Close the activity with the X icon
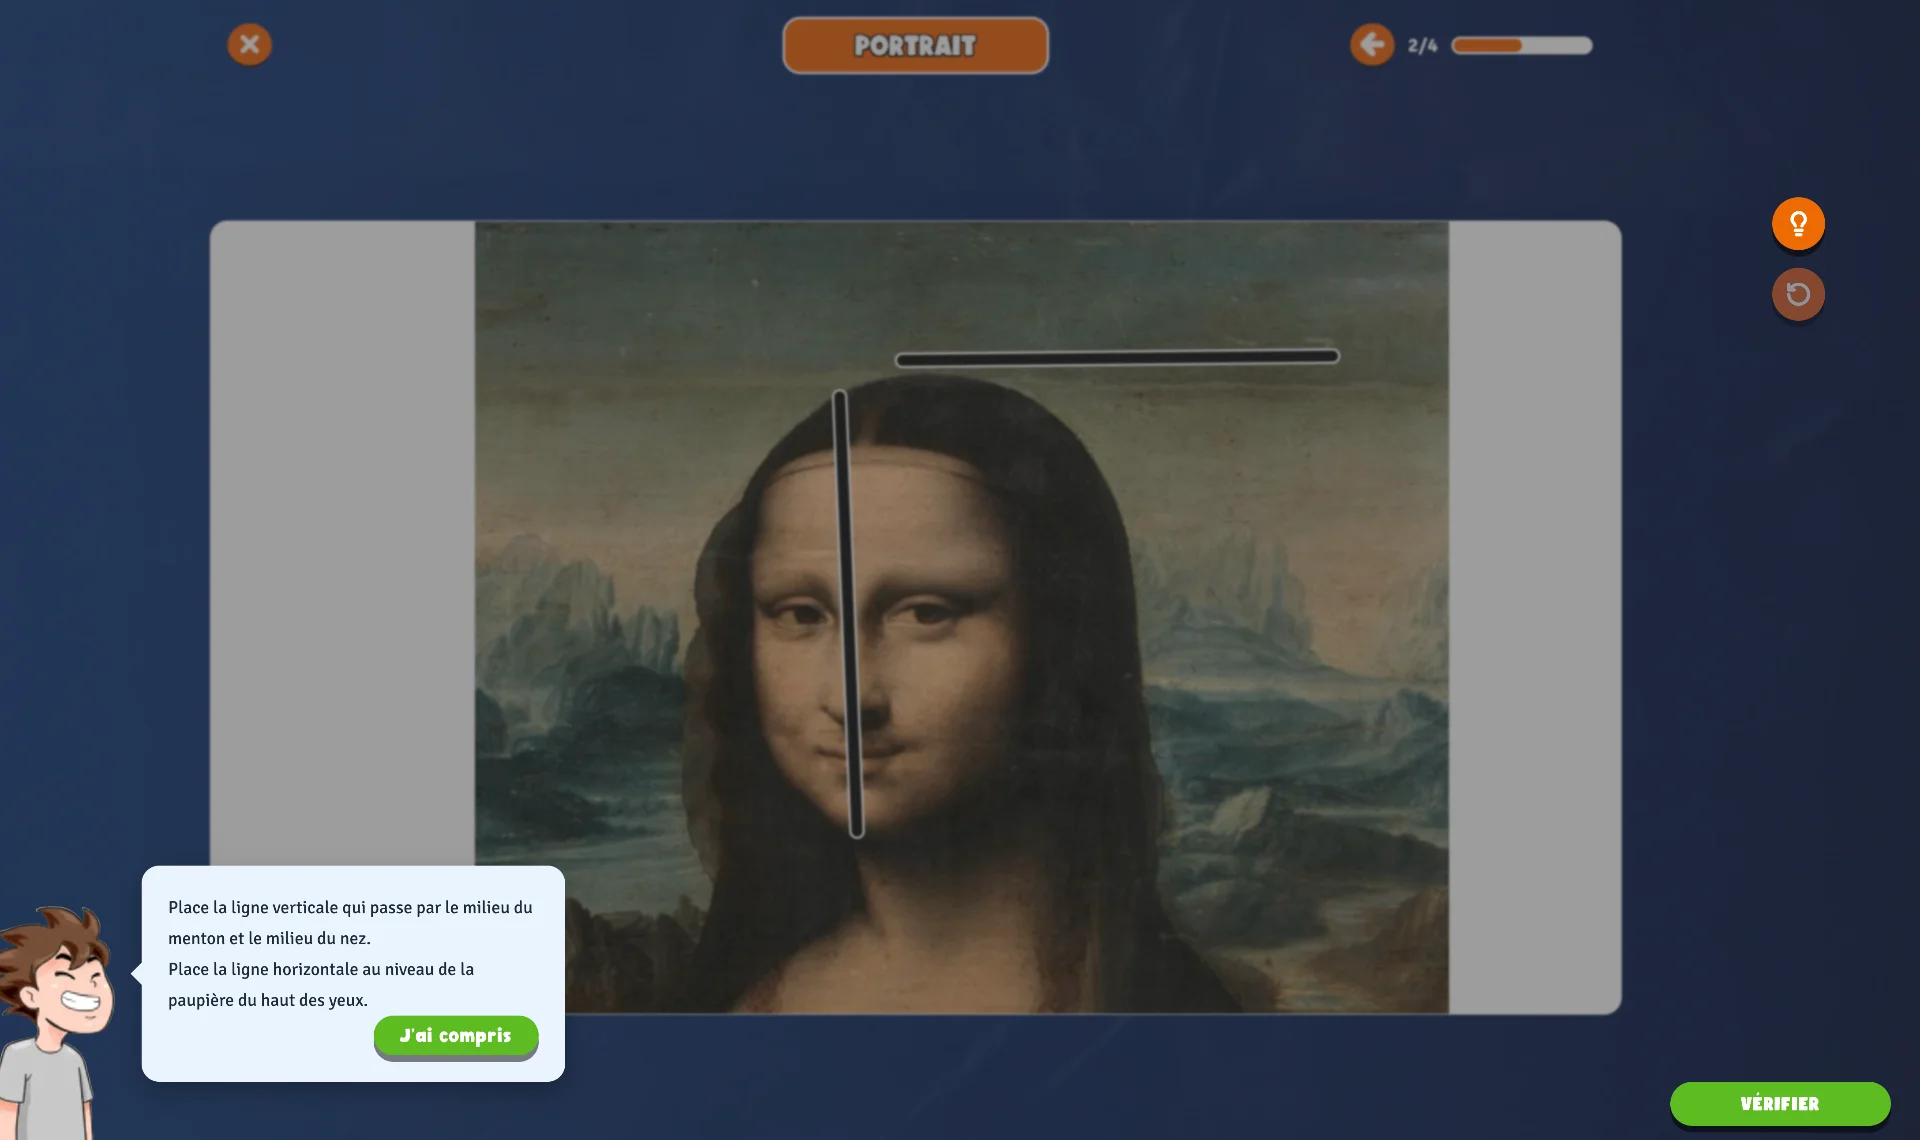1920x1140 pixels. coord(249,44)
